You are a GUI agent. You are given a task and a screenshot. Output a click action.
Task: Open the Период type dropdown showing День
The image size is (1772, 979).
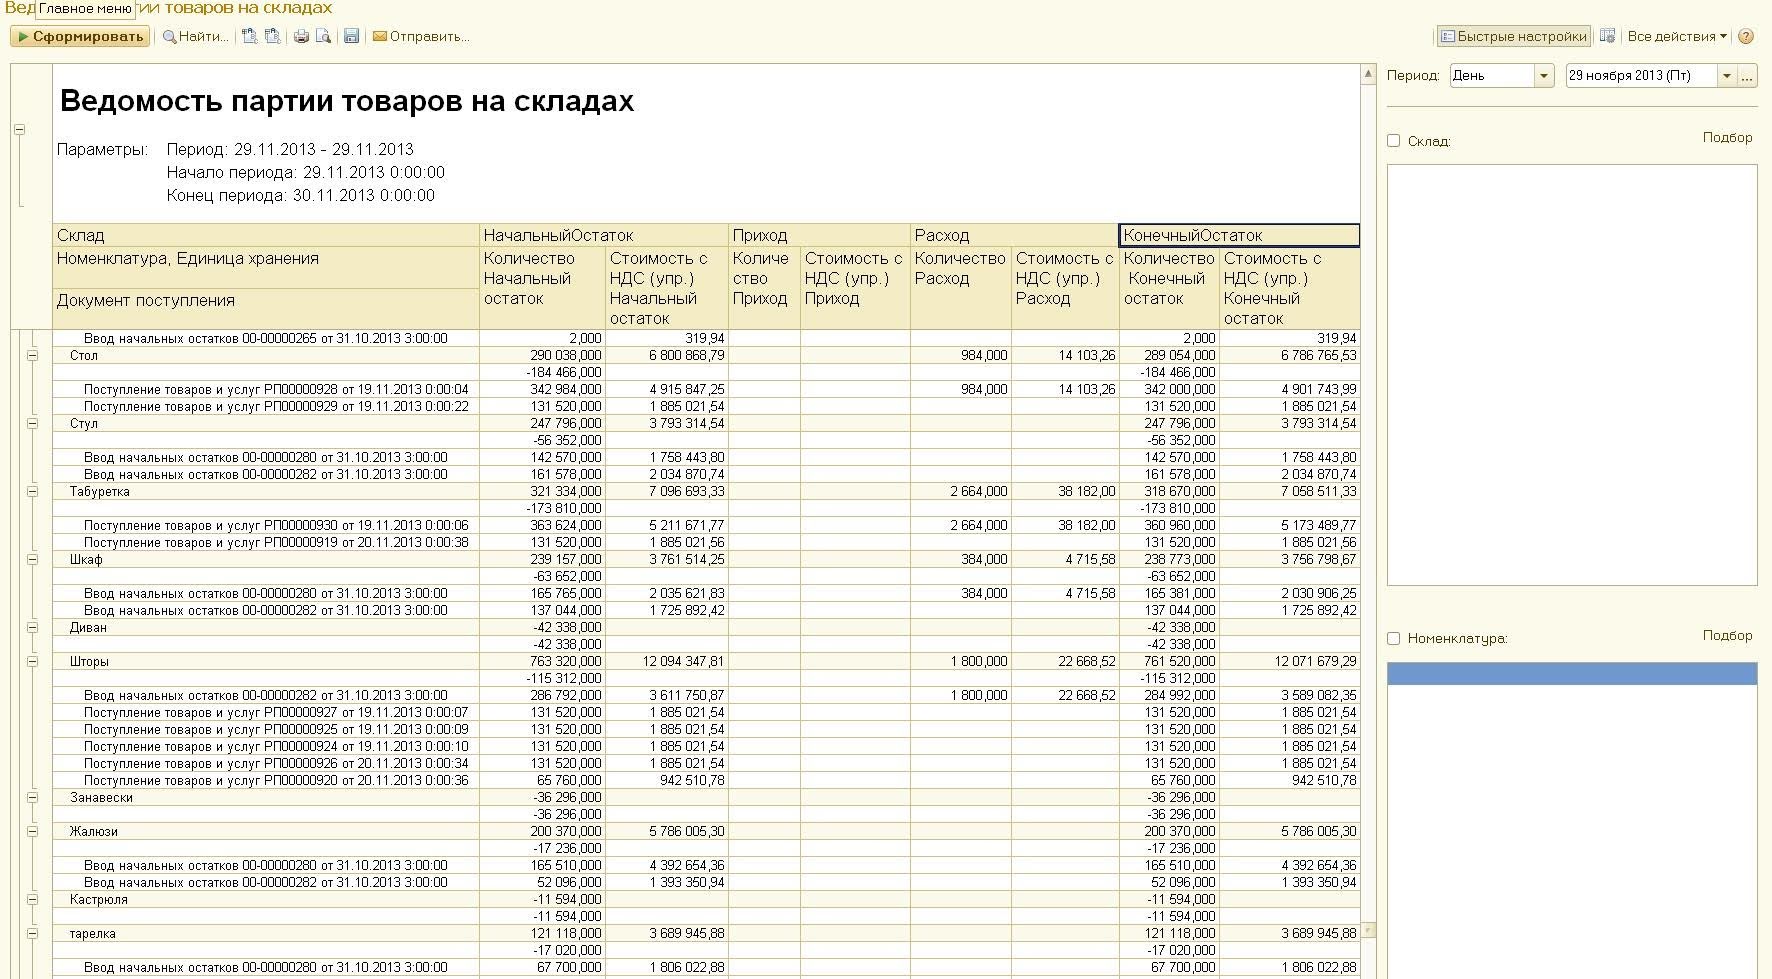coord(1544,76)
